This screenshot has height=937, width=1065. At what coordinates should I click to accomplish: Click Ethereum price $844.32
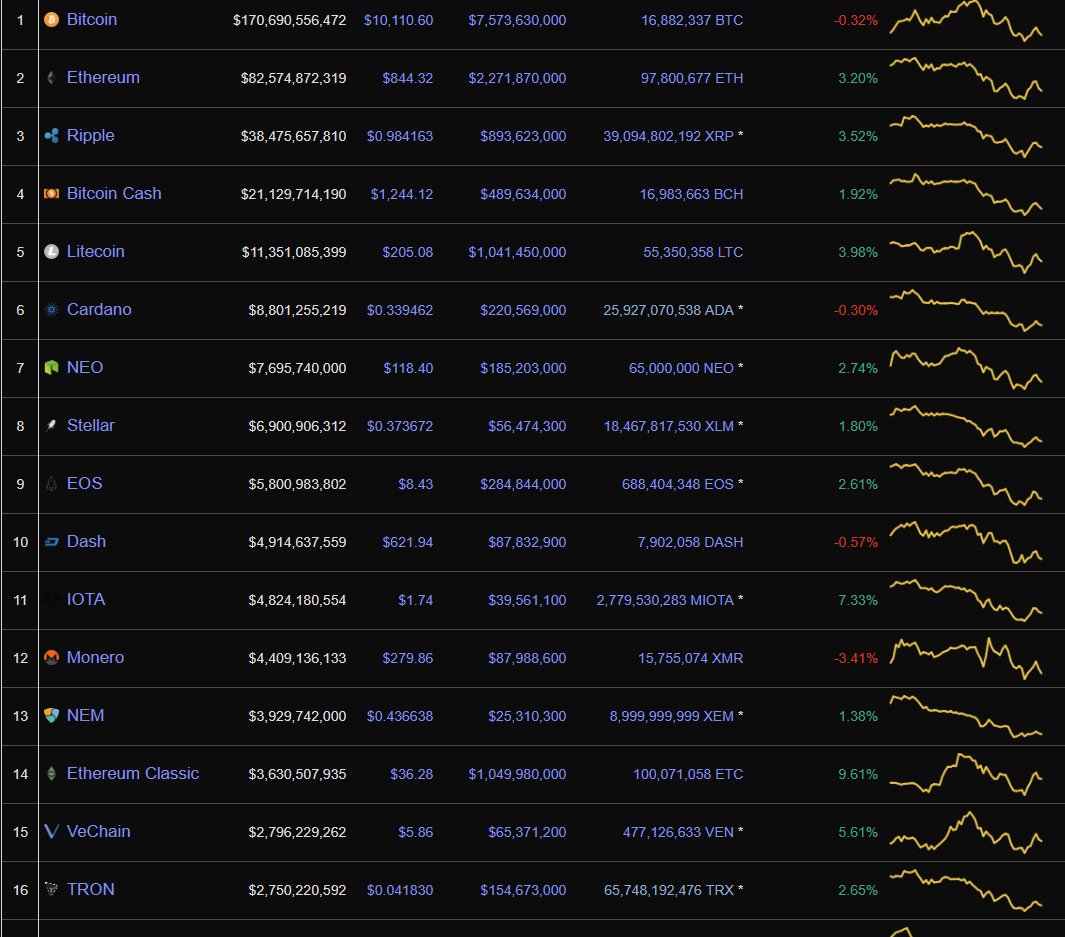coord(408,78)
